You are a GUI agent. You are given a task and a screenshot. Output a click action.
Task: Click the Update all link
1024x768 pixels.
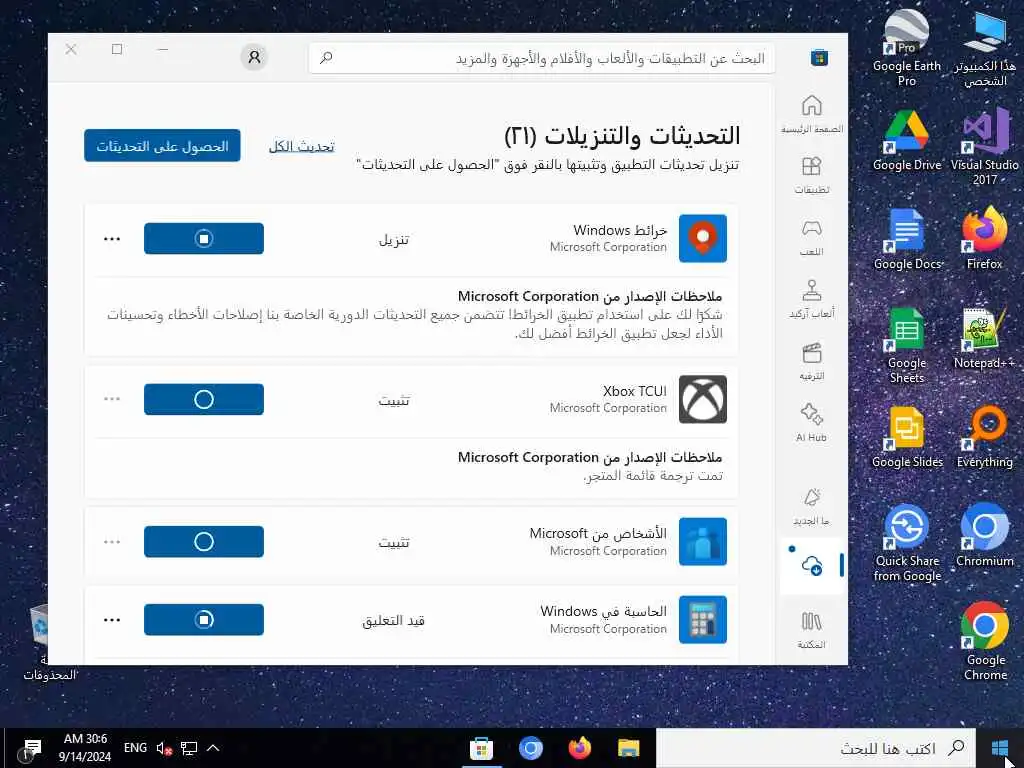point(302,146)
